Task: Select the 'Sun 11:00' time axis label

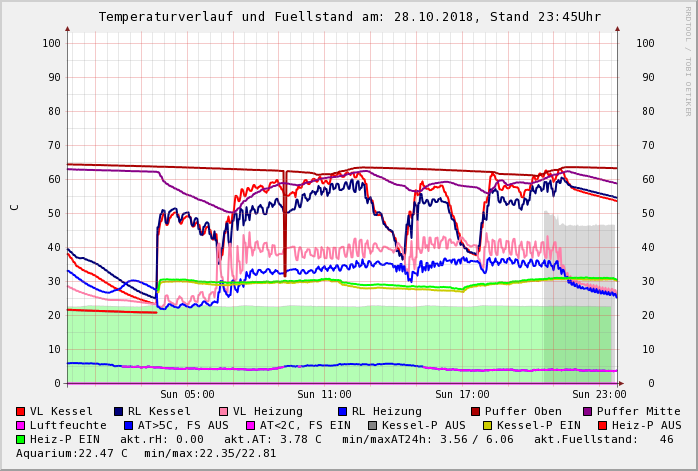Action: [x=324, y=395]
